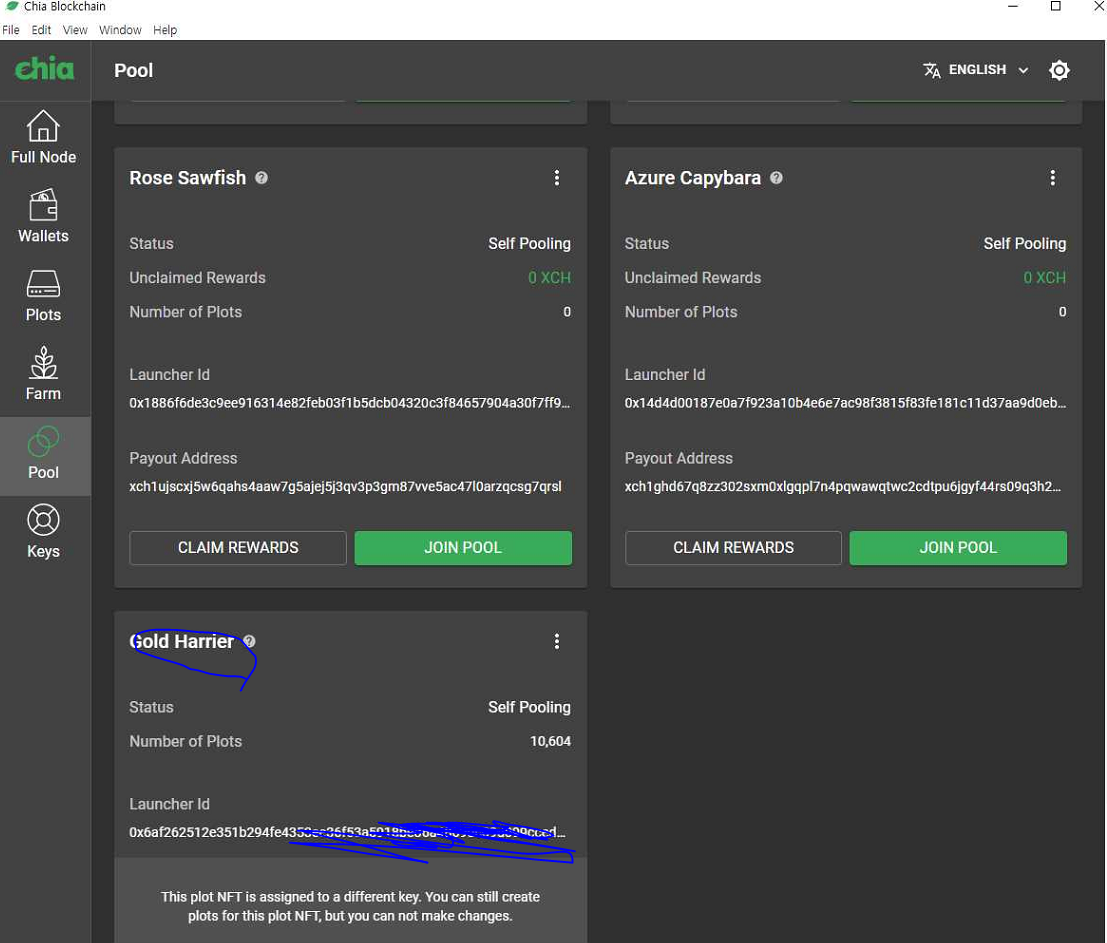Click the Gold Harrier Launcher Id value

pyautogui.click(x=347, y=832)
